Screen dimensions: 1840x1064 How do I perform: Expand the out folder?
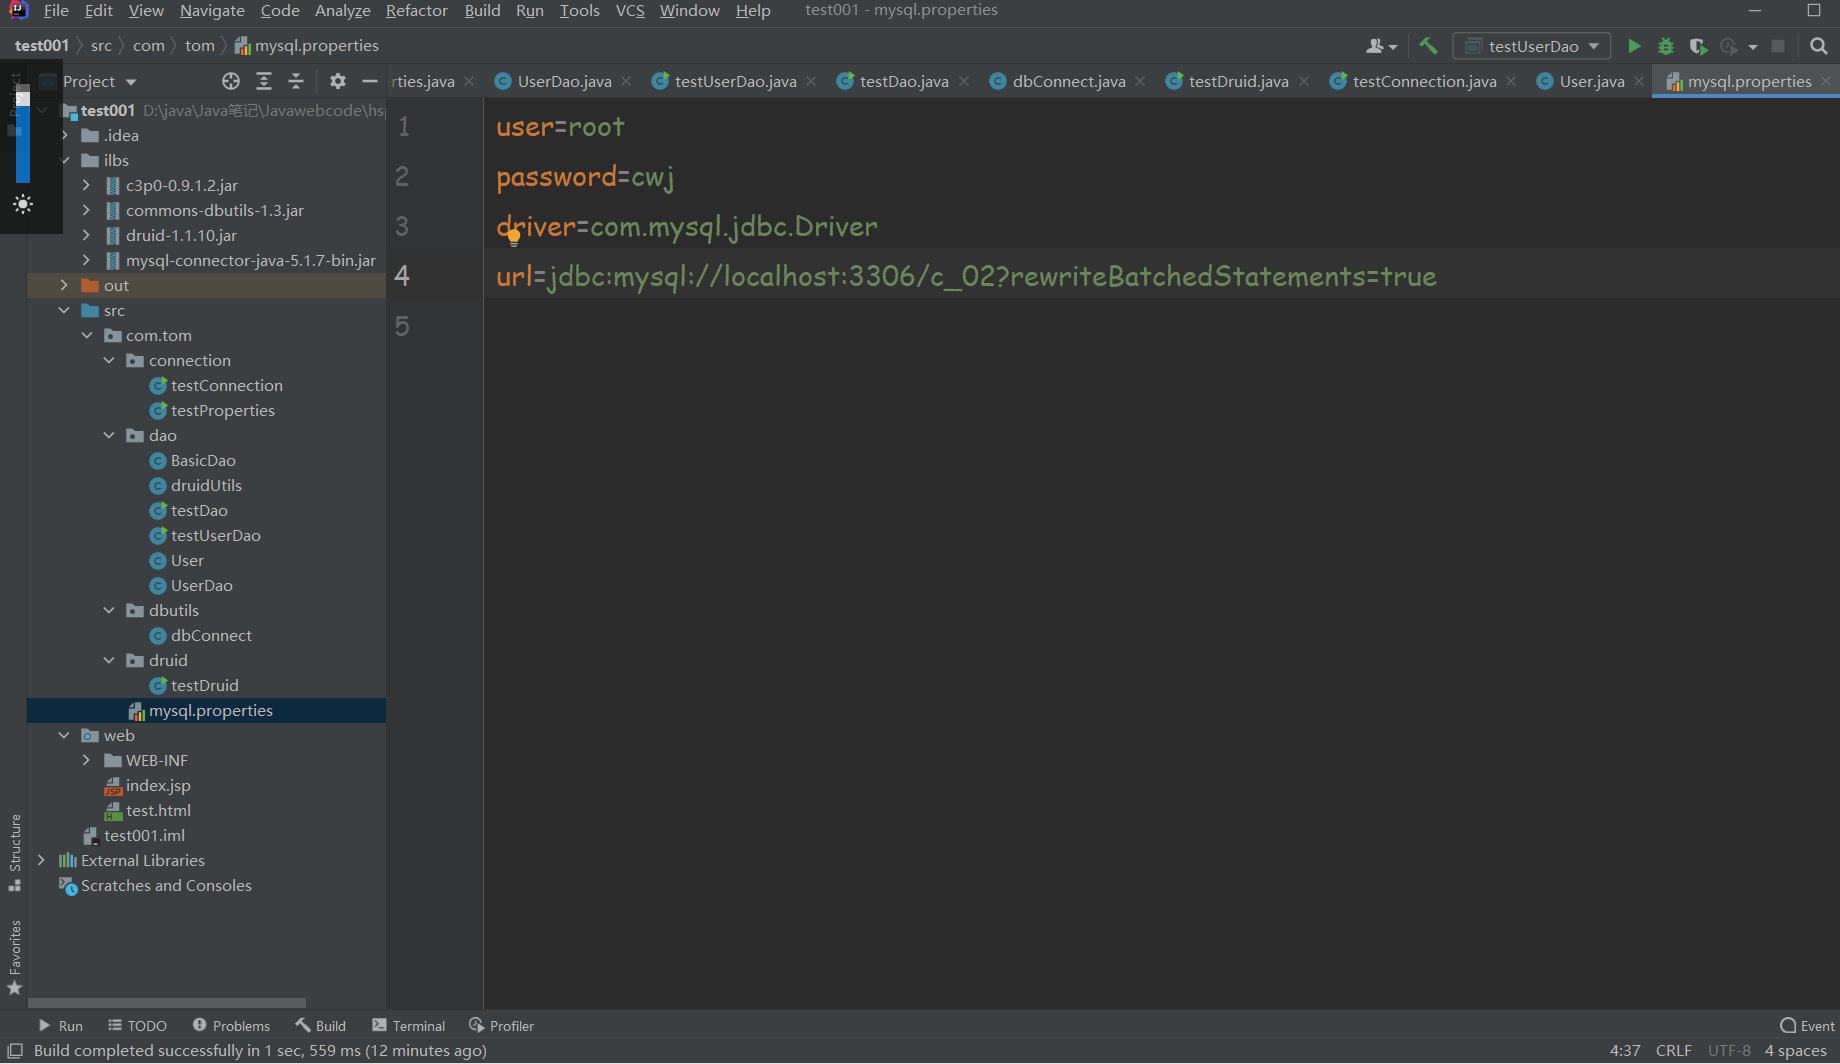coord(65,285)
